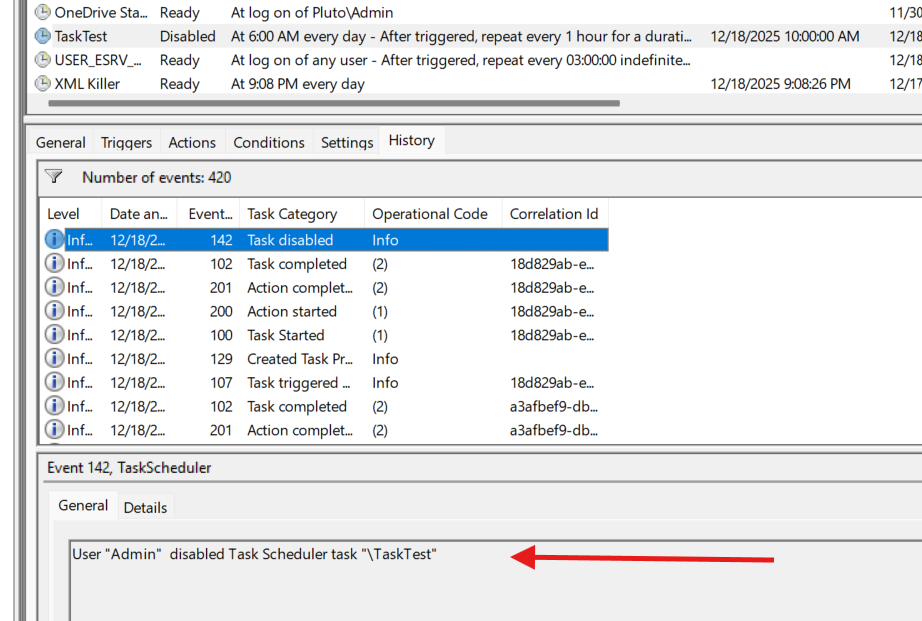This screenshot has width=922, height=621.
Task: Click info icon of Action started event
Action: point(54,310)
